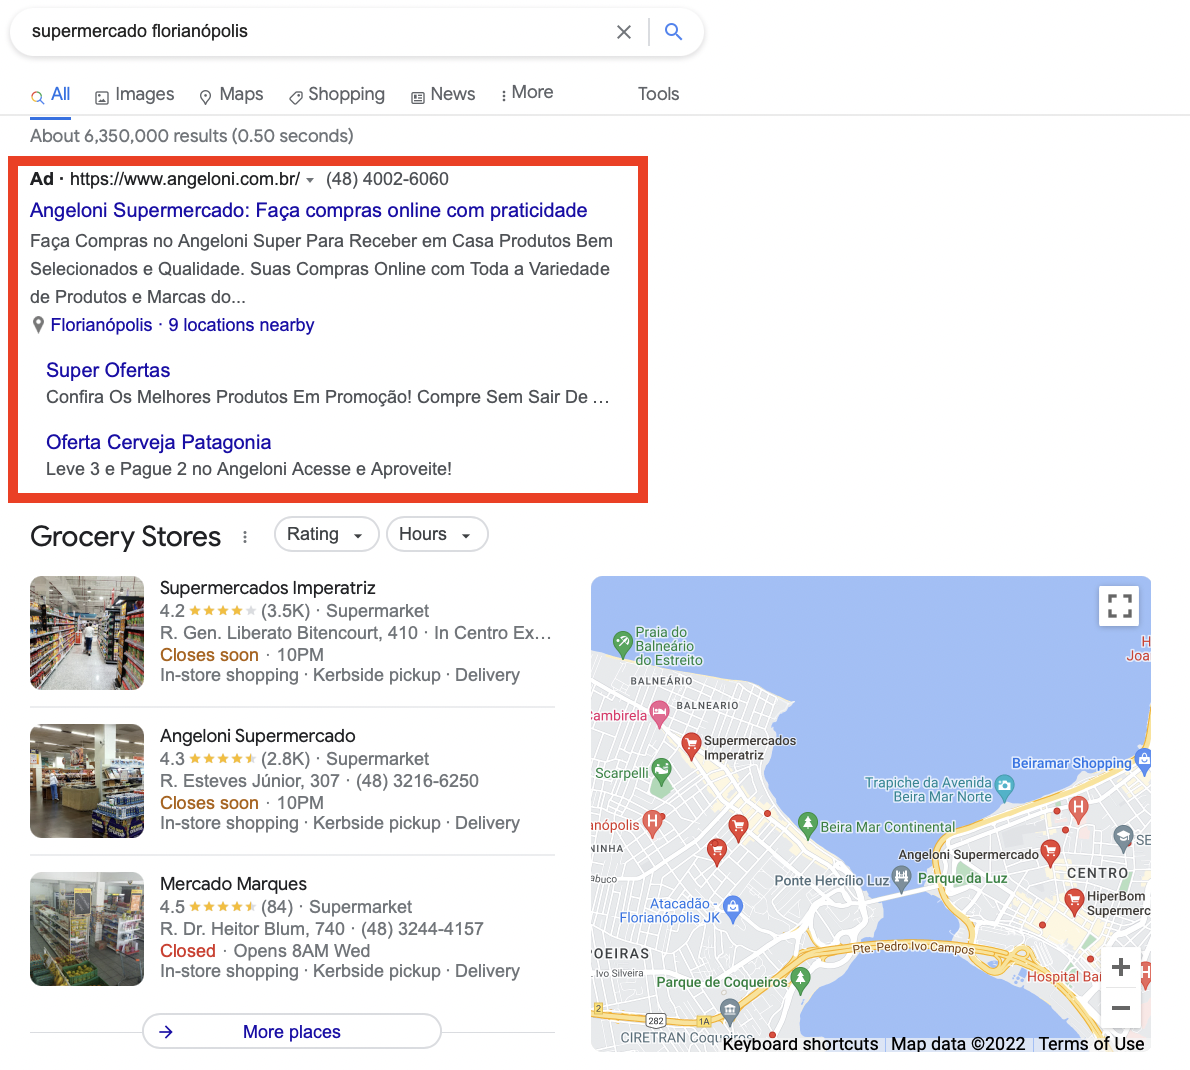Open the Oferta Cerveja Patagonia sitelink
Image resolution: width=1190 pixels, height=1070 pixels.
158,442
